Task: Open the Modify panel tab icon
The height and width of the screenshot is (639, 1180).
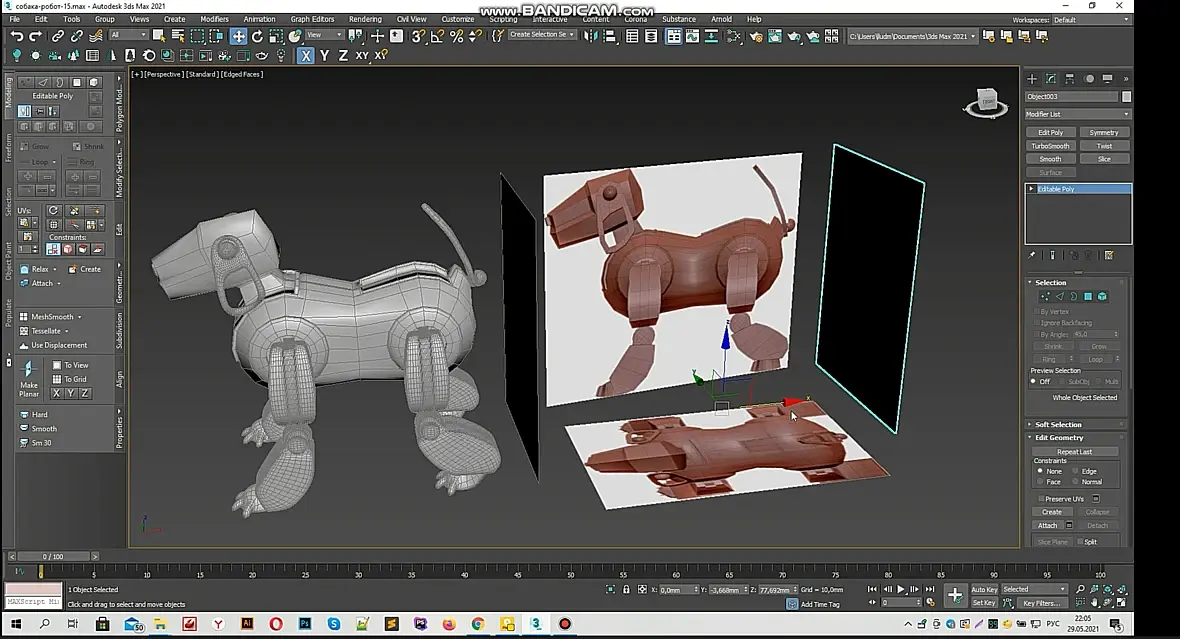Action: pyautogui.click(x=1051, y=78)
